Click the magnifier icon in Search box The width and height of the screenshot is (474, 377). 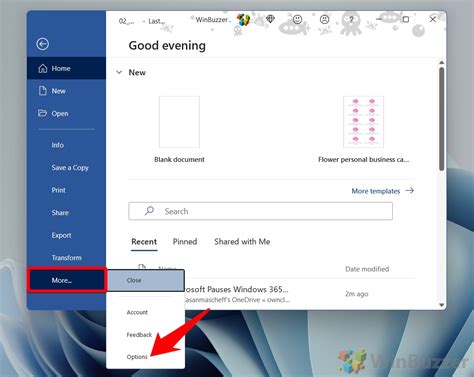[149, 211]
